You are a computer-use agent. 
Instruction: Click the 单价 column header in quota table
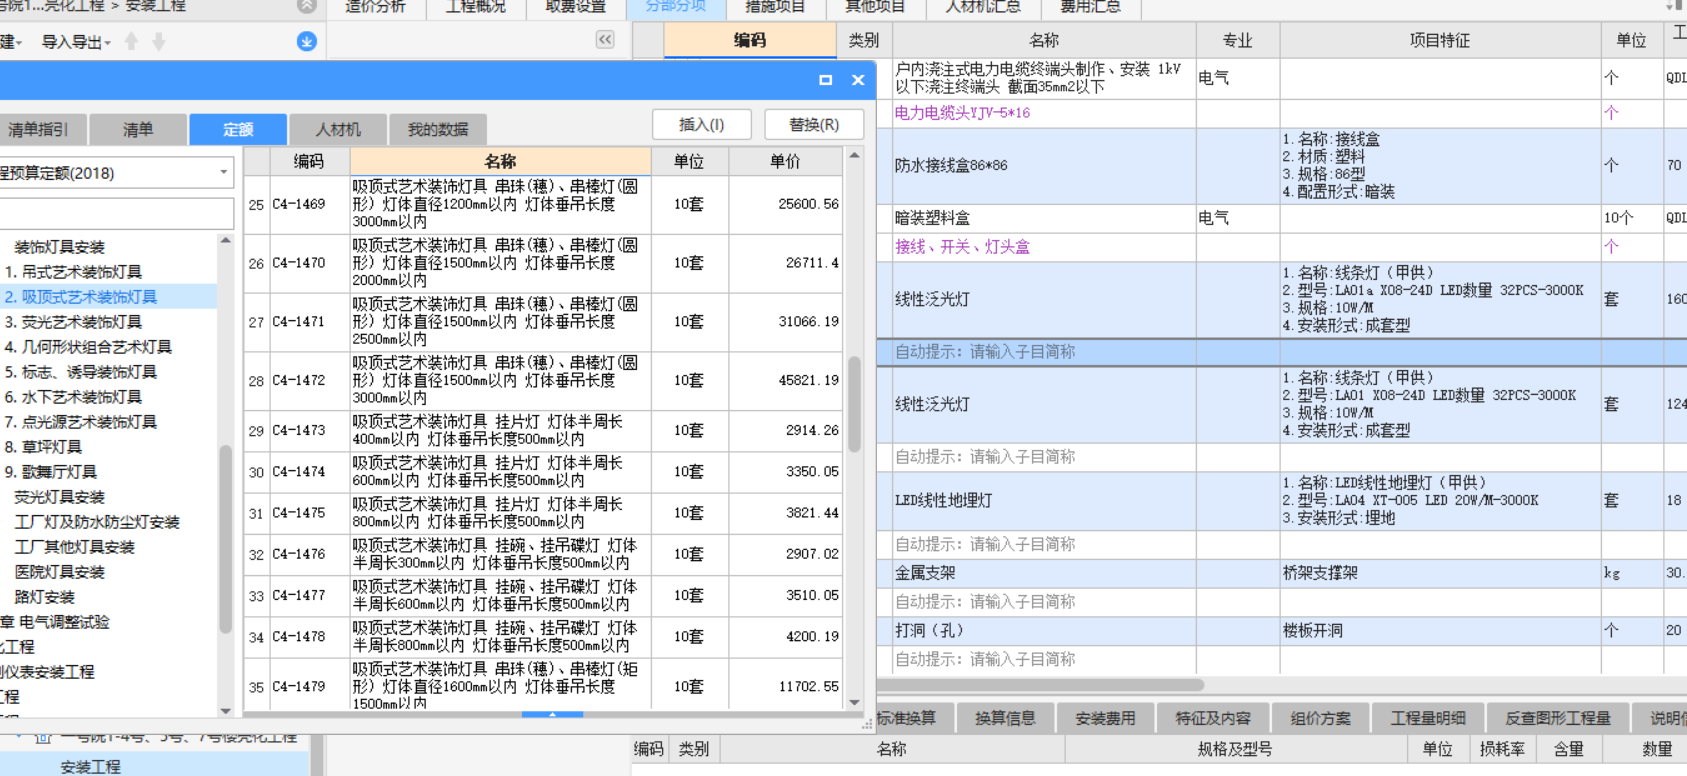(x=786, y=161)
